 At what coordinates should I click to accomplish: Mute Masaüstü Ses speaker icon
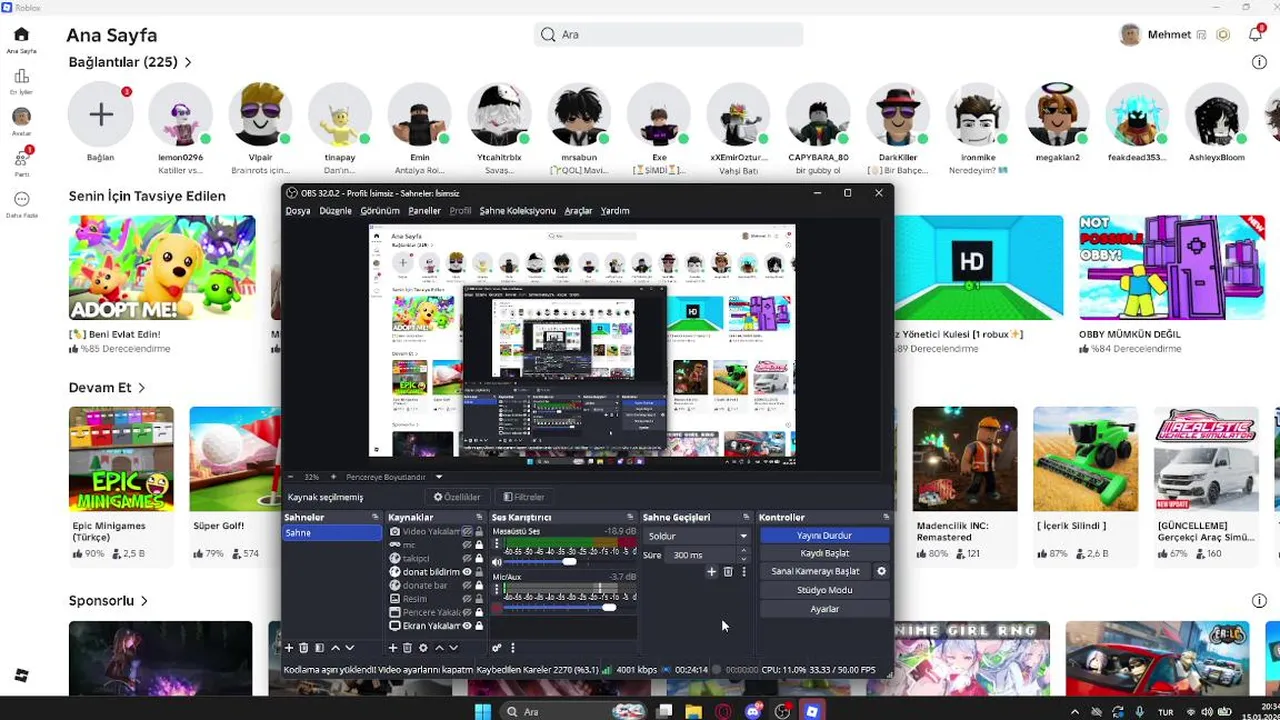(x=497, y=562)
